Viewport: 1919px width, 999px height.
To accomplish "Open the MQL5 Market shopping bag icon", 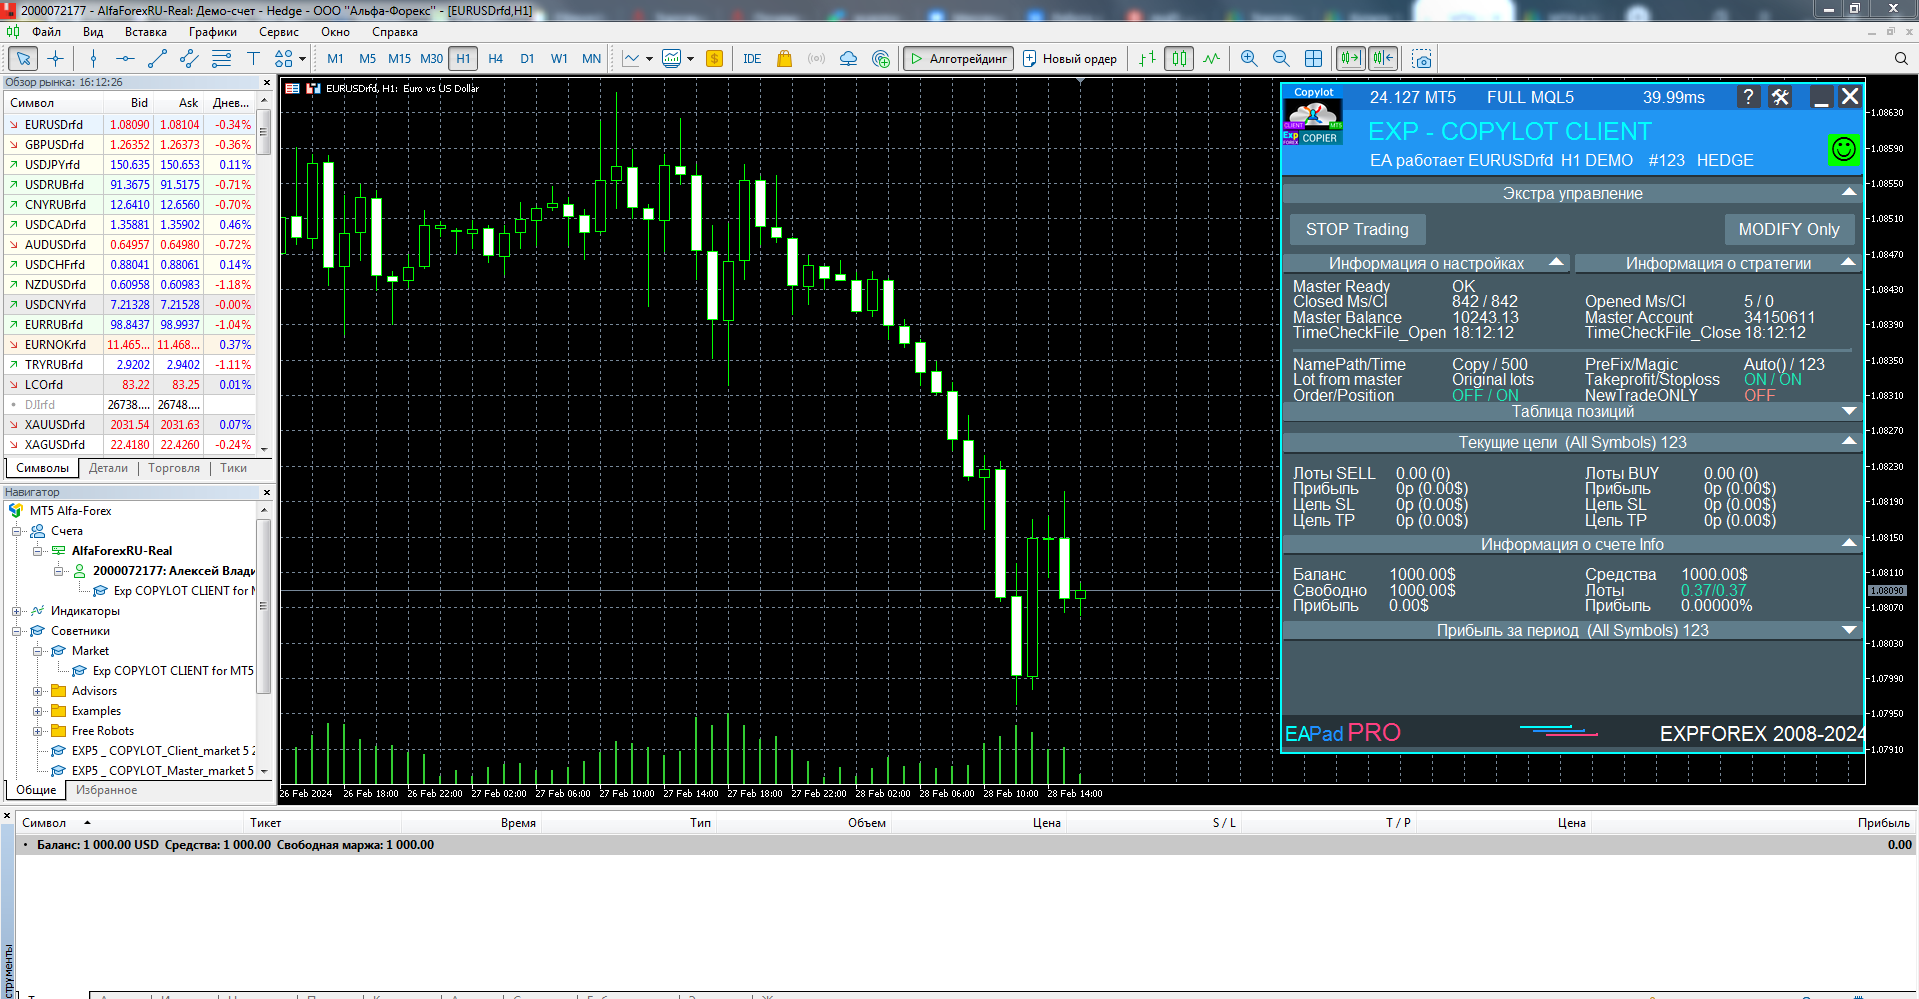I will tap(784, 59).
